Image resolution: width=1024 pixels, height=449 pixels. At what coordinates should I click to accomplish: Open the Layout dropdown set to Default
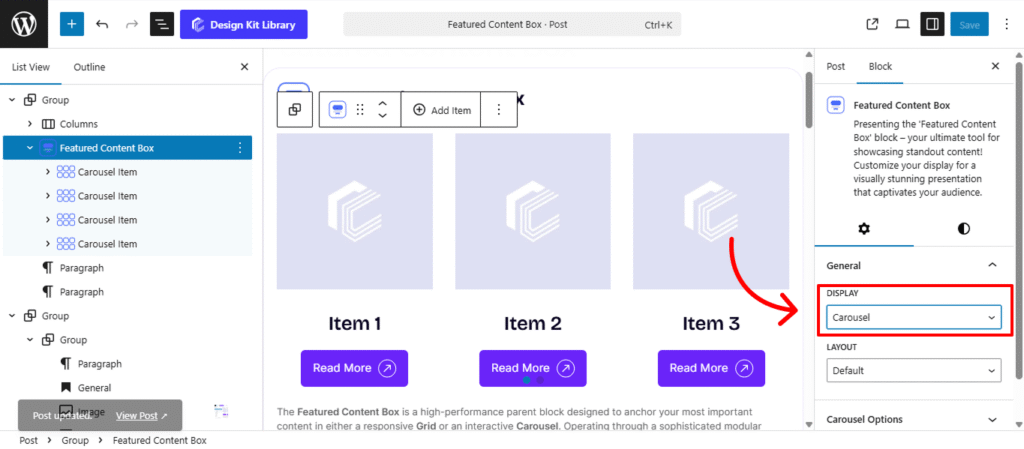tap(914, 370)
